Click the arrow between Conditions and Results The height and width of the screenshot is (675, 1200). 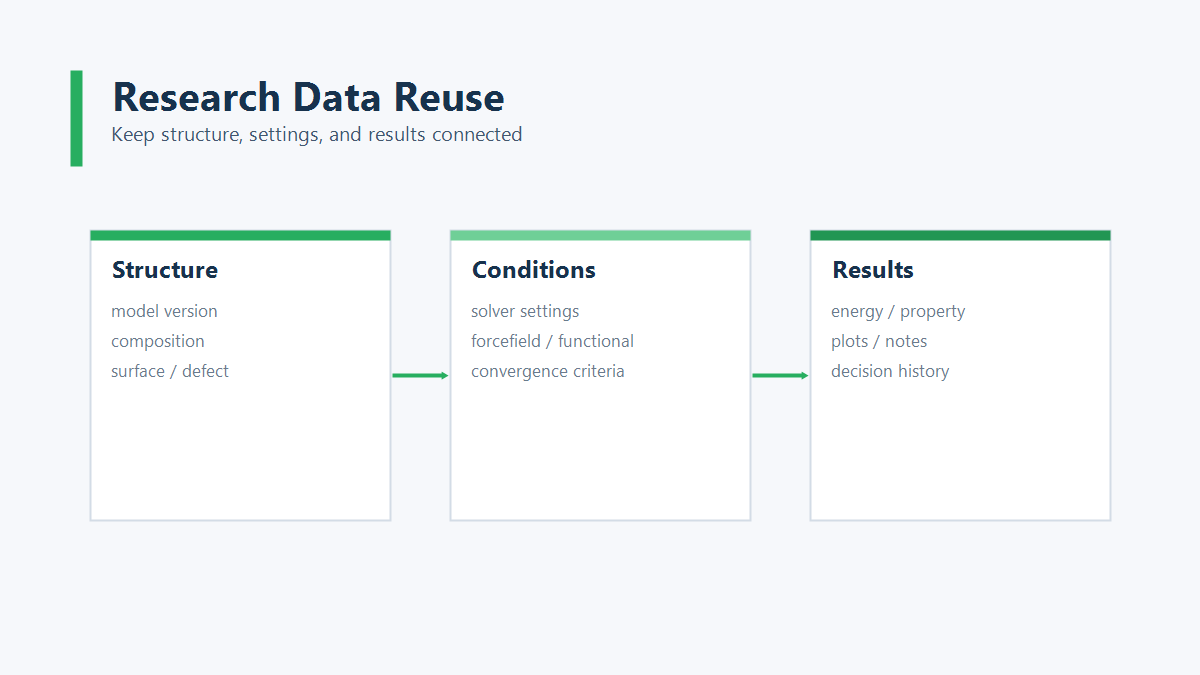click(780, 375)
